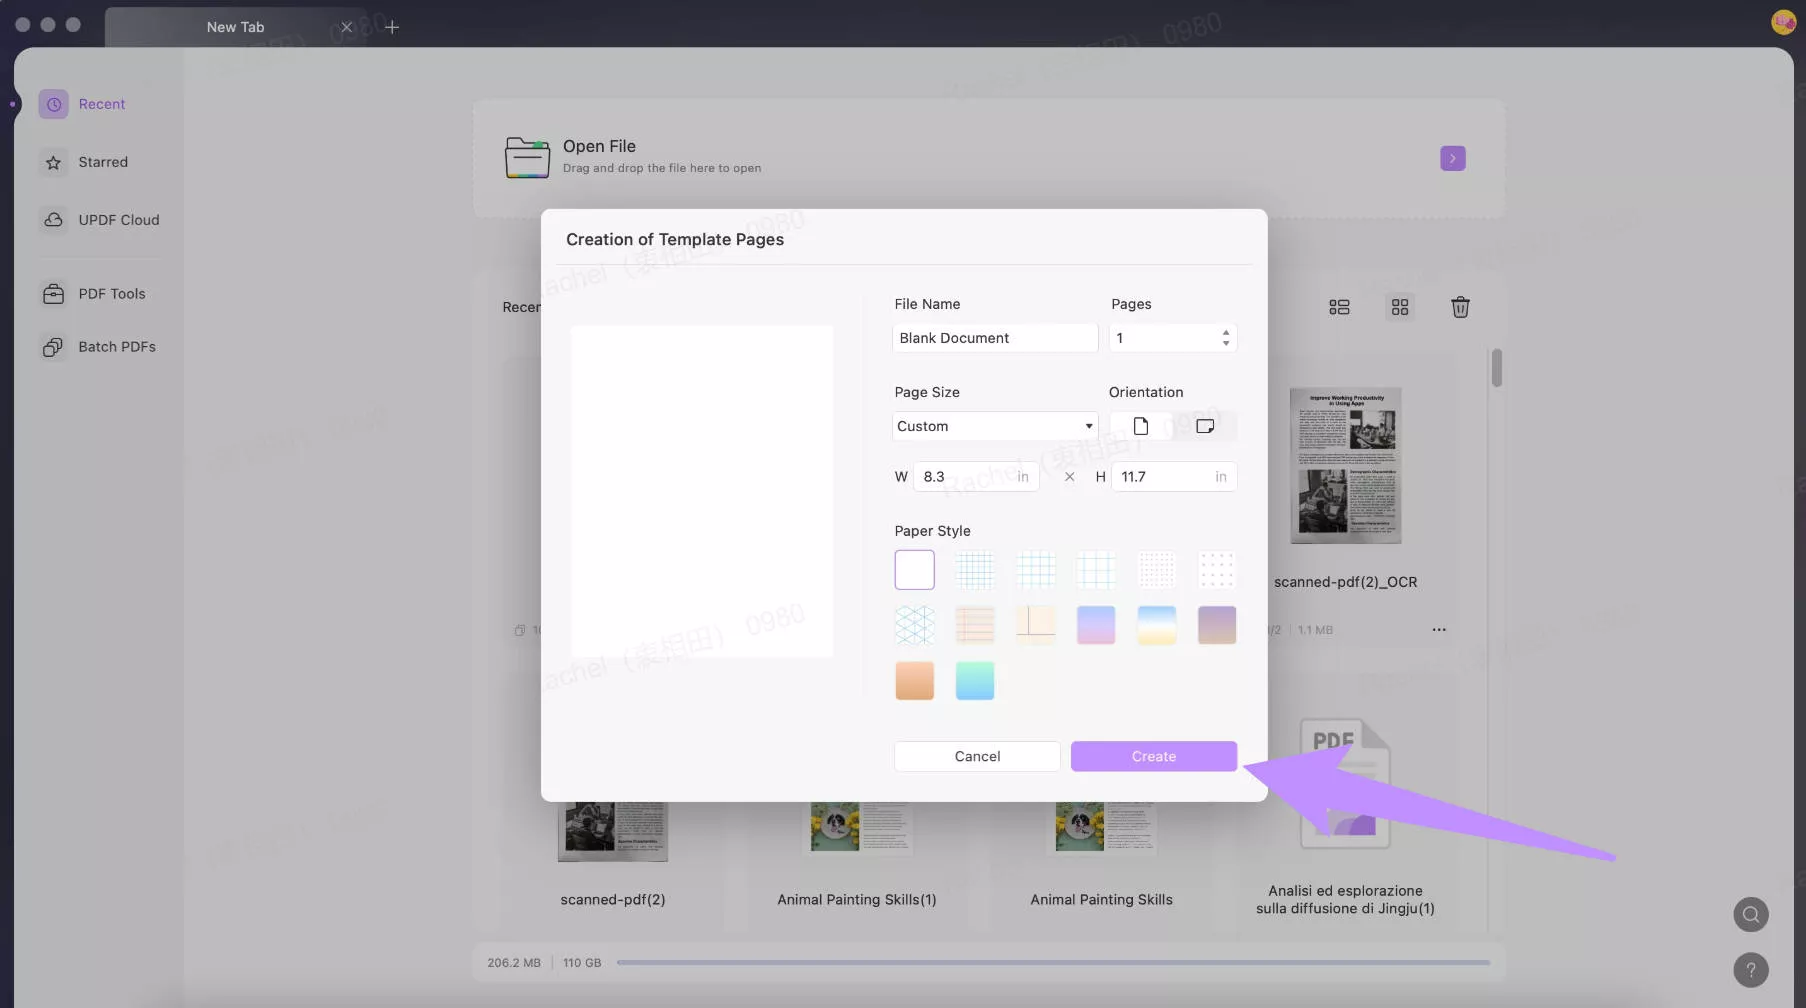This screenshot has height=1008, width=1806.
Task: Choose the wide-spaced dotted paper style
Action: 1217,570
